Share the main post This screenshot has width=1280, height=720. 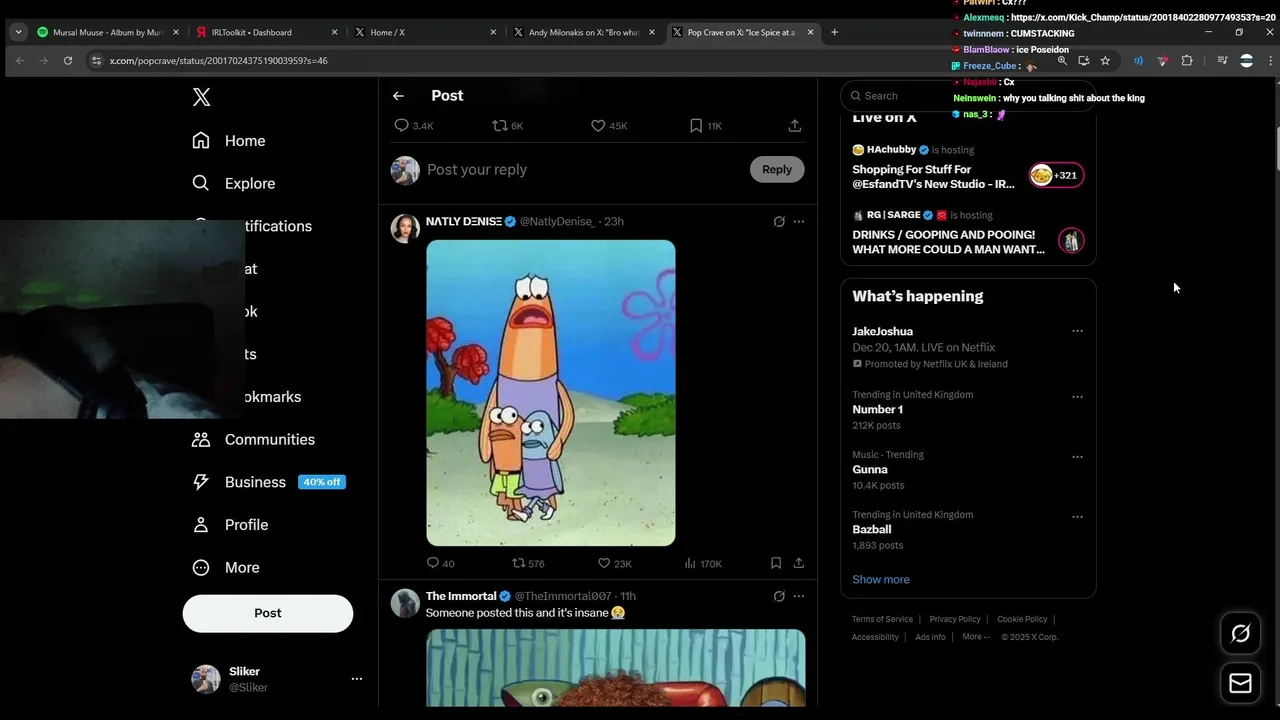[x=795, y=126]
